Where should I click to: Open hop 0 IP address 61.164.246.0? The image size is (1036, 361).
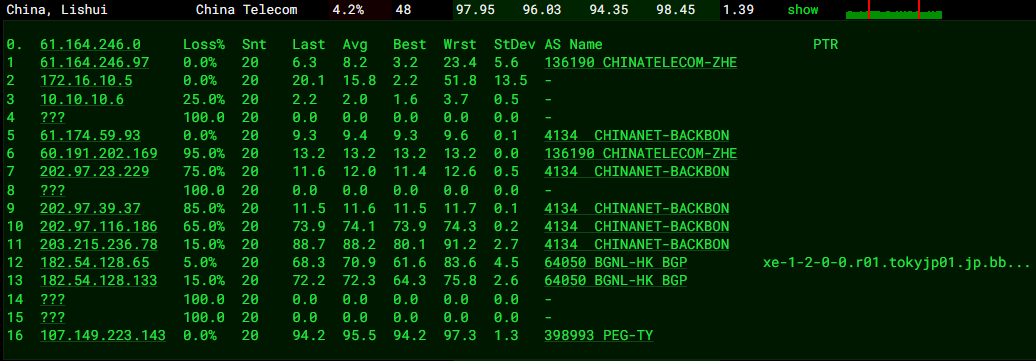[91, 44]
